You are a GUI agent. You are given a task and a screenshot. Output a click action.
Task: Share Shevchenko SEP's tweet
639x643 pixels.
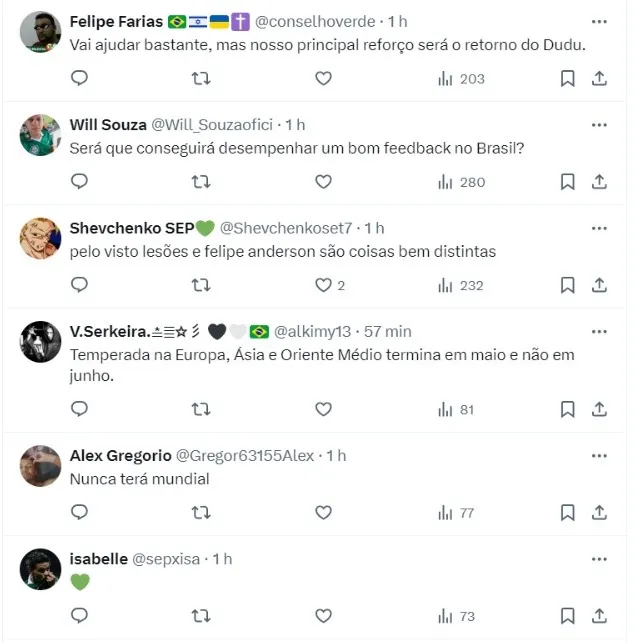click(599, 285)
